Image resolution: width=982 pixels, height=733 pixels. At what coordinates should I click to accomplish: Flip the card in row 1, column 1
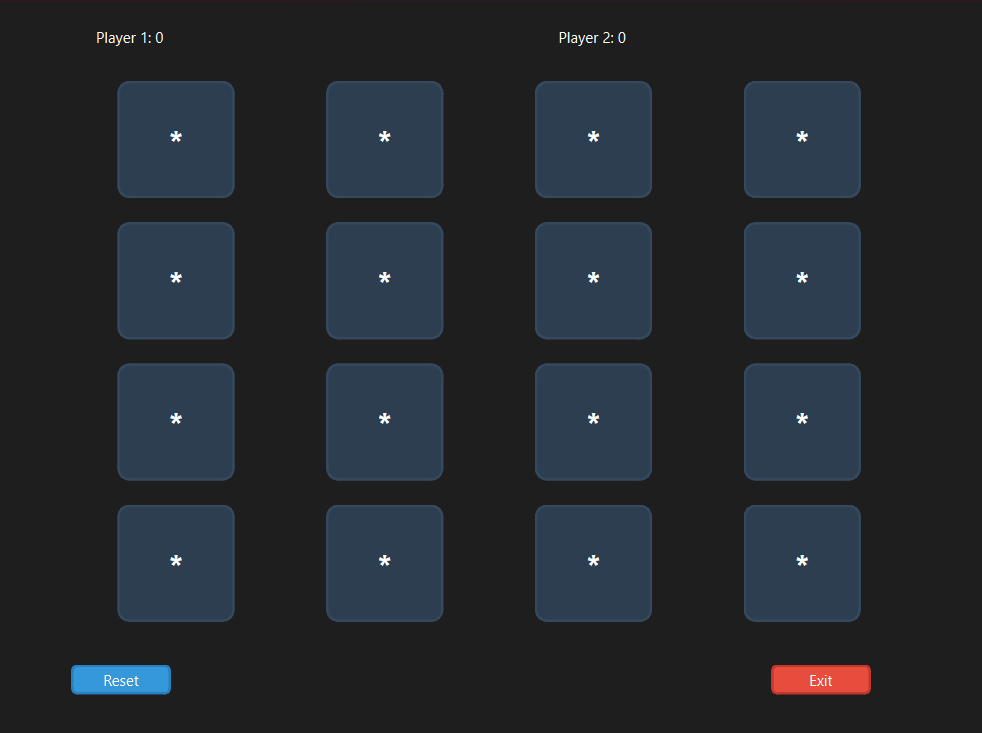176,140
